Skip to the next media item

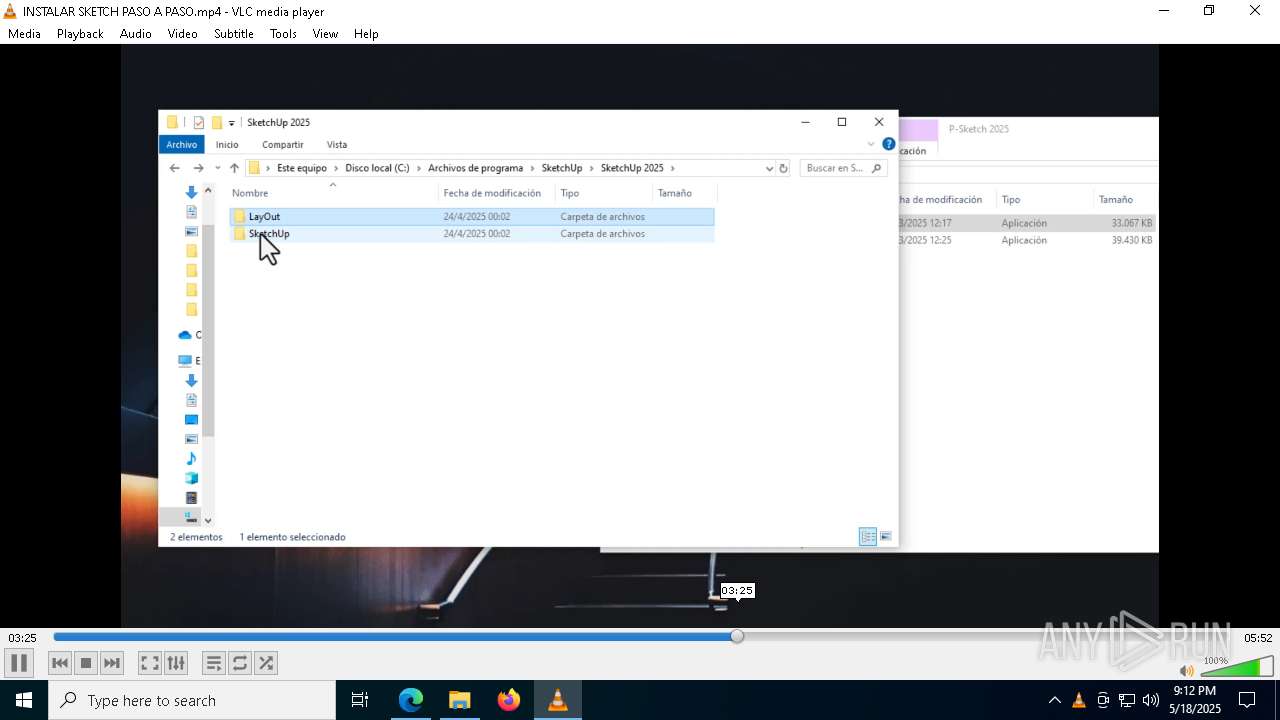coord(112,663)
